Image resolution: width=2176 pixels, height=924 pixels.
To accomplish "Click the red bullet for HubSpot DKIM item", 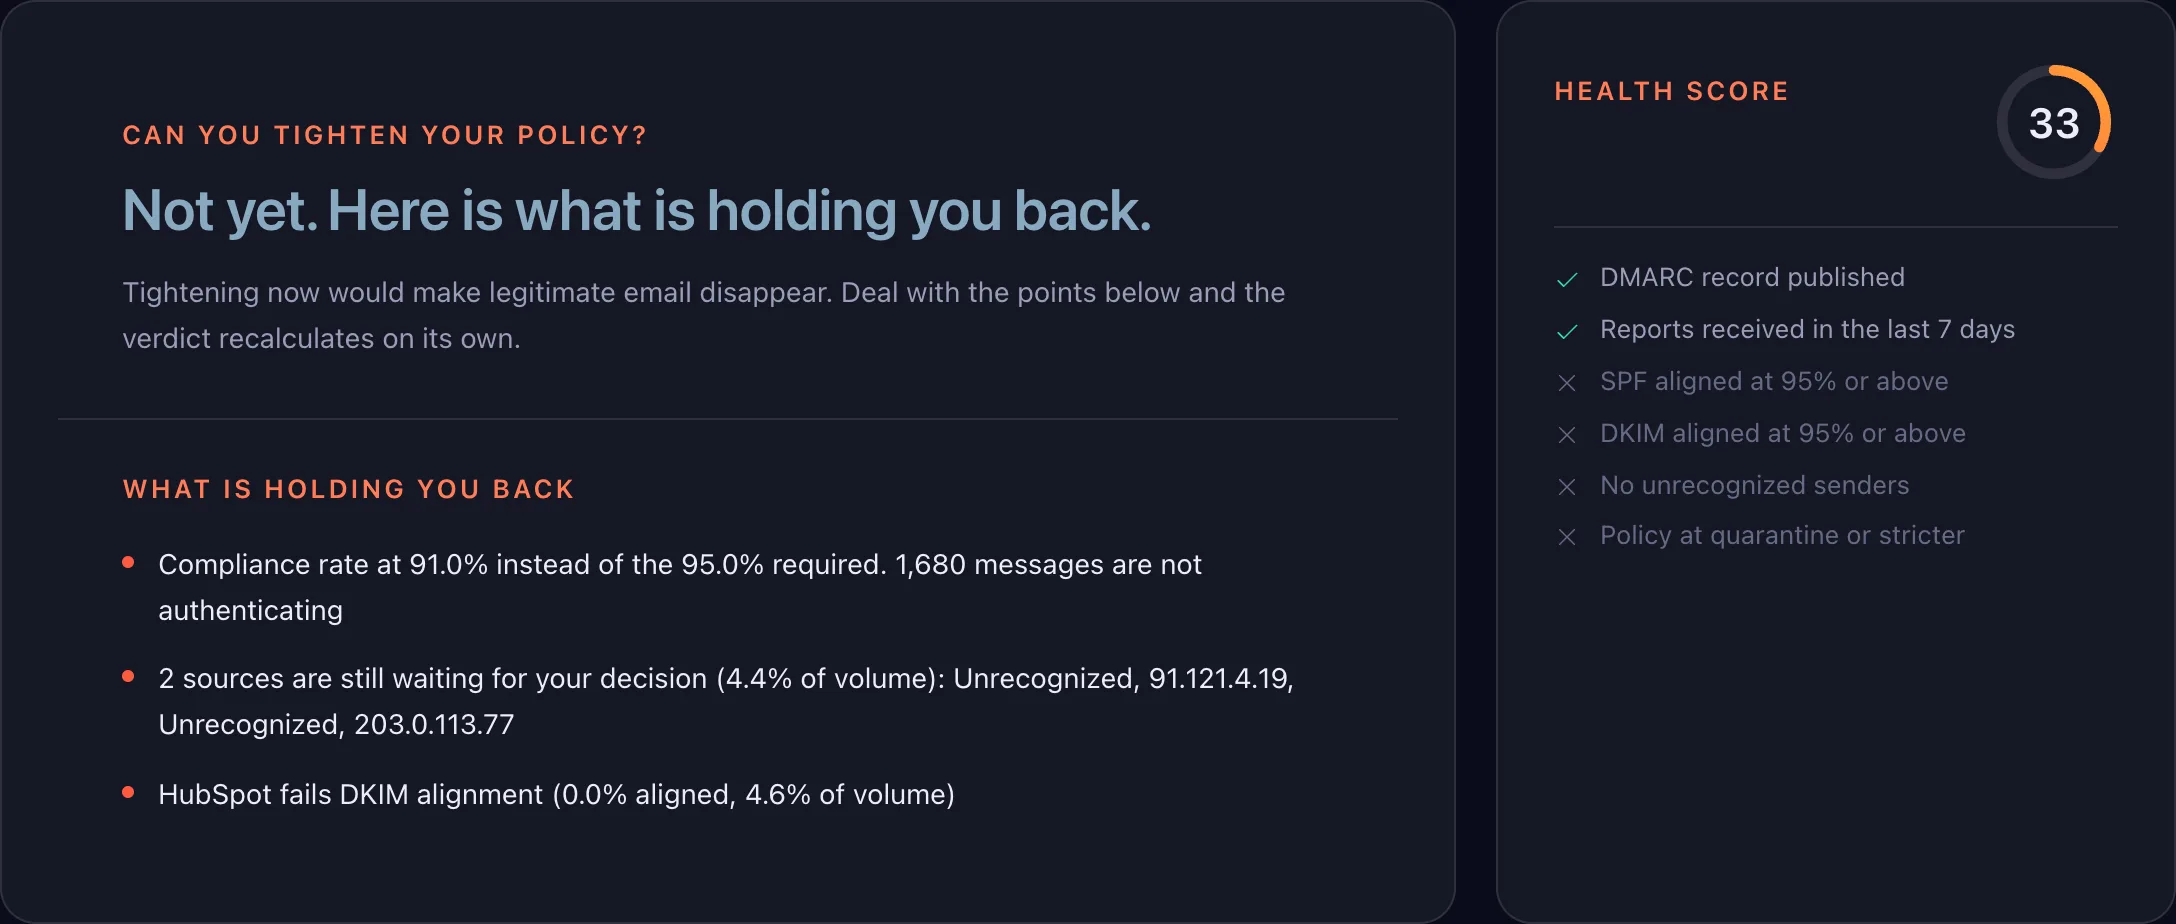I will click(x=128, y=793).
